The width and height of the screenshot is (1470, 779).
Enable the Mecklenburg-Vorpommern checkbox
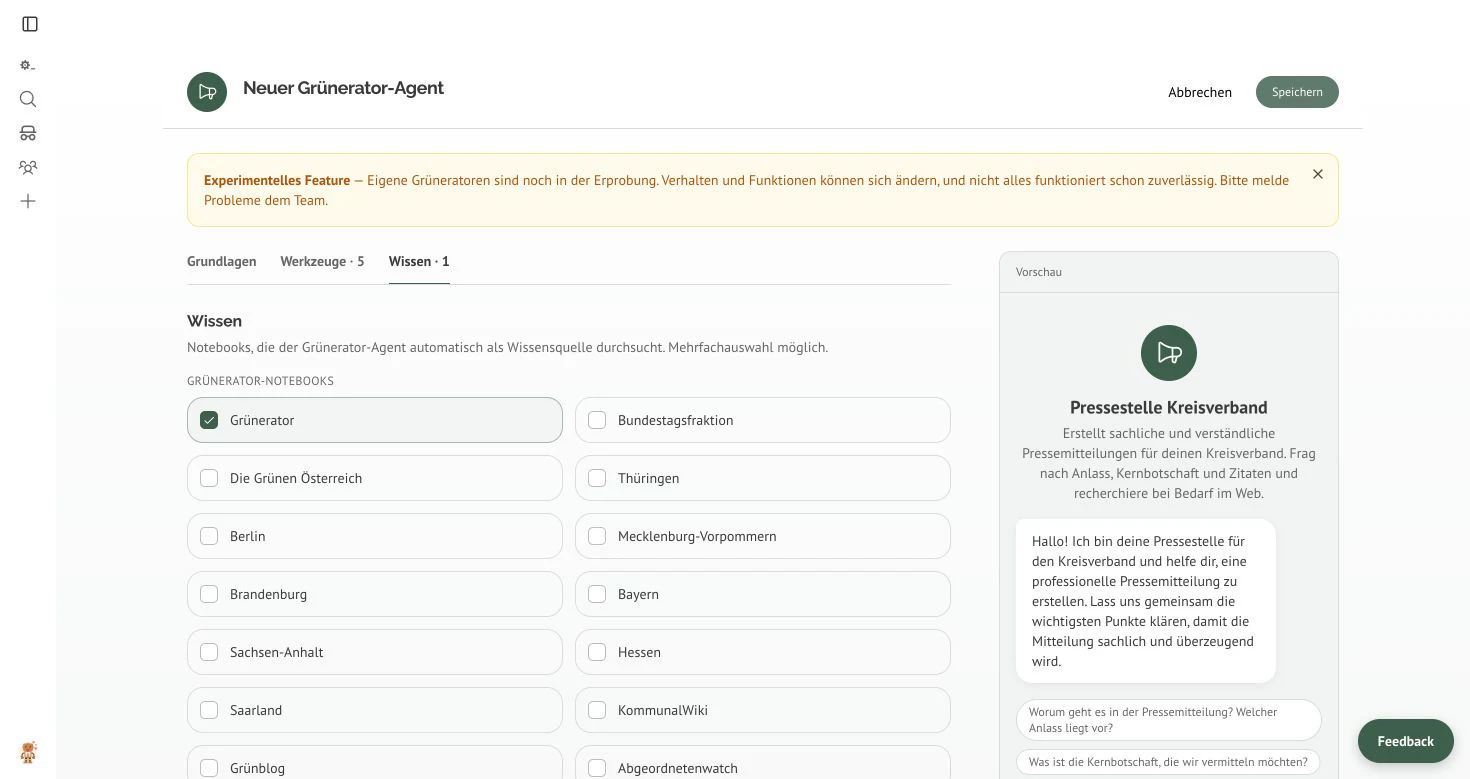coord(597,536)
